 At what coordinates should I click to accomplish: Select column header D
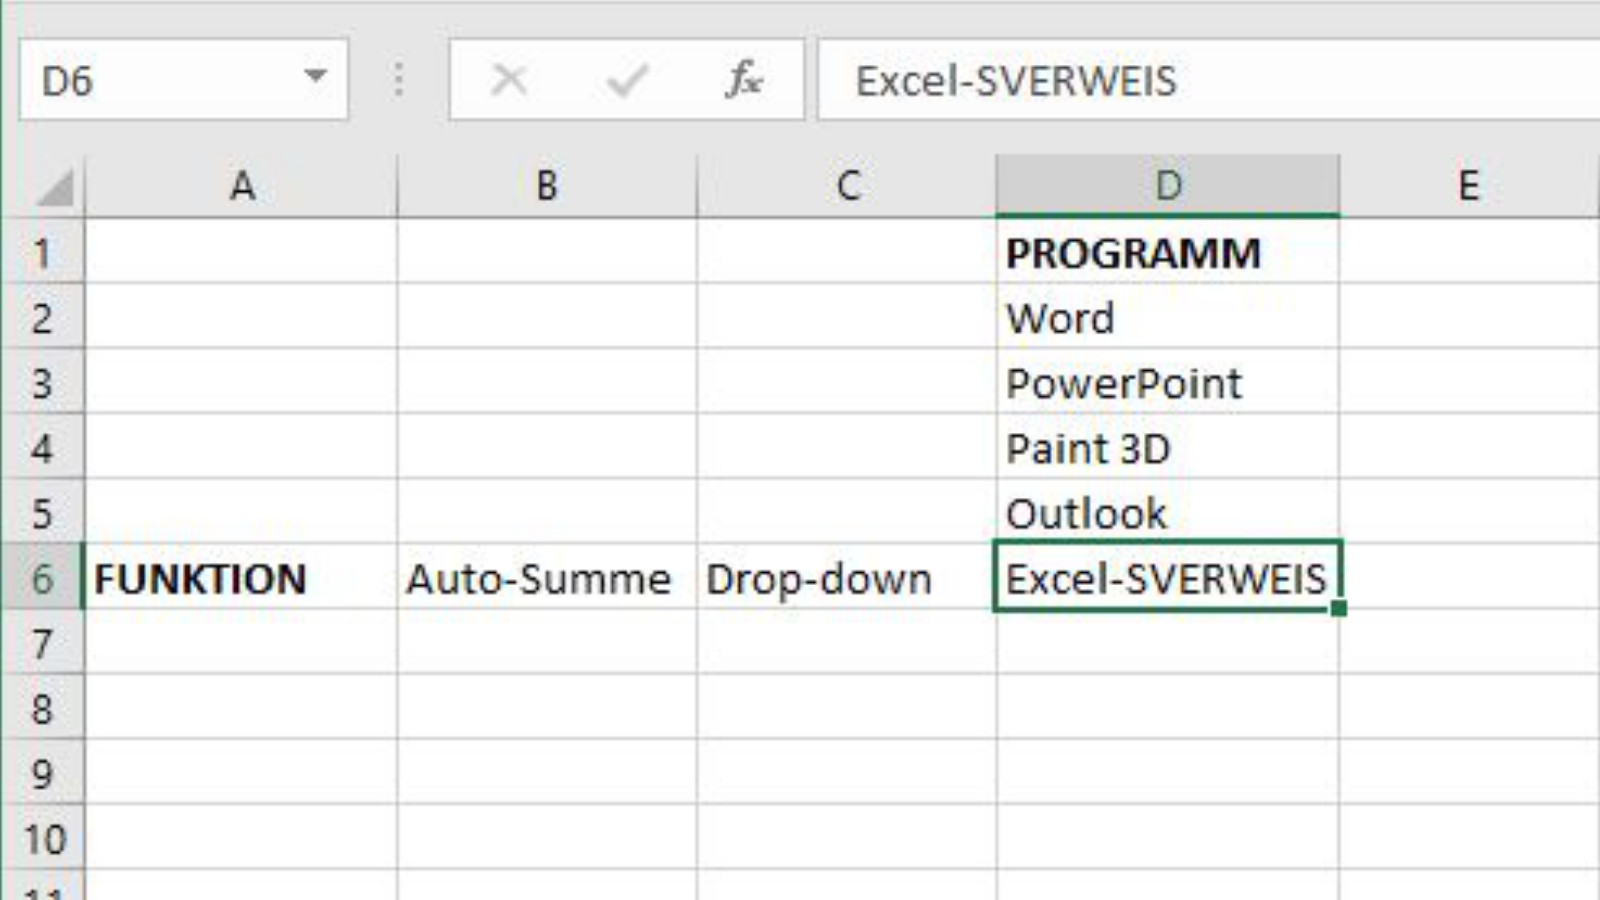[1167, 183]
